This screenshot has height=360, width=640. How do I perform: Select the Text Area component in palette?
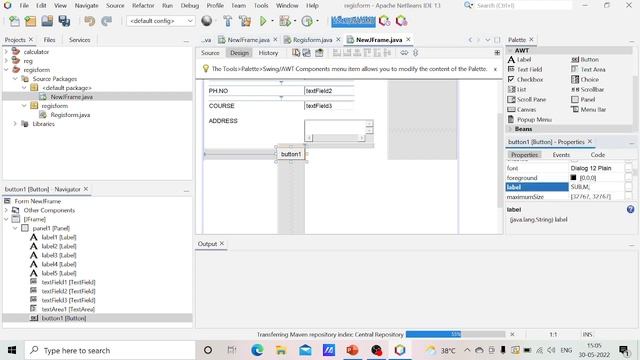(588, 69)
